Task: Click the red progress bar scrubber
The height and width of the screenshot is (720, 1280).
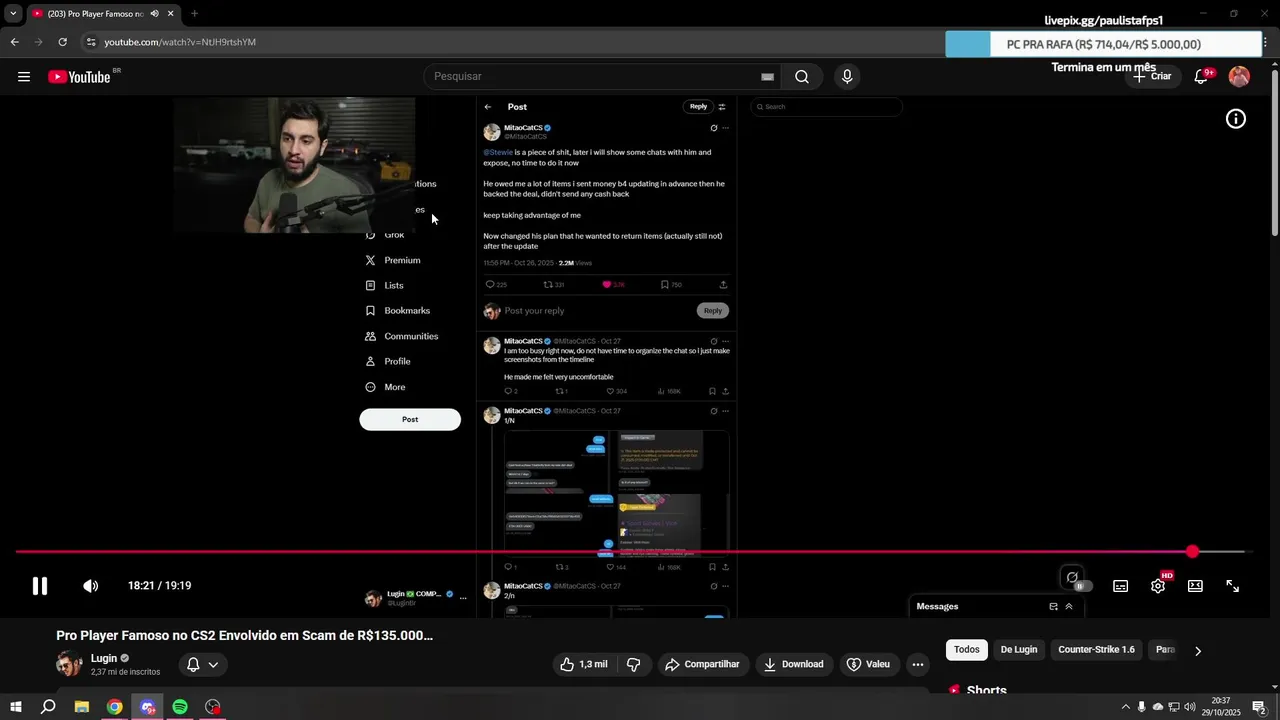Action: tap(1192, 552)
